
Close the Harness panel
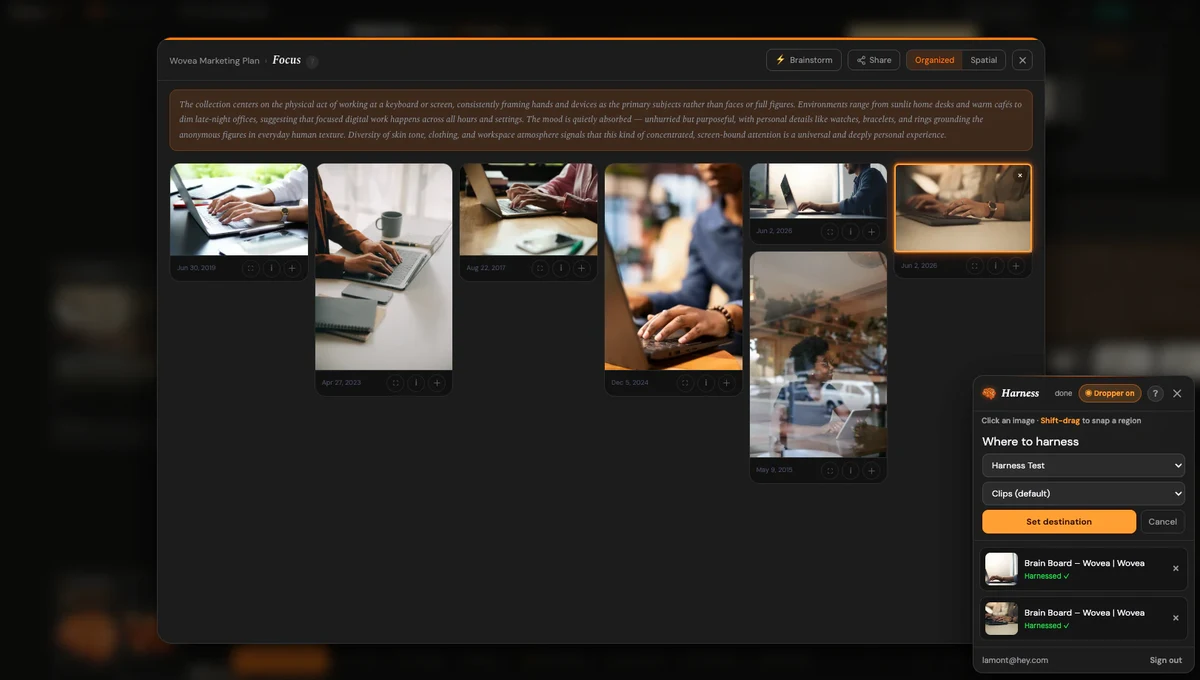tap(1177, 393)
